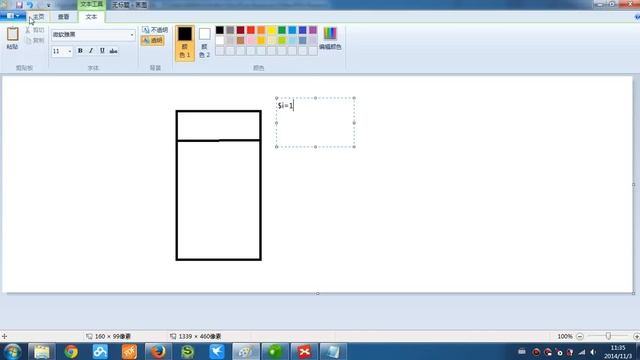
Task: Click the bottom-center canvas resize handle
Action: (x=318, y=293)
